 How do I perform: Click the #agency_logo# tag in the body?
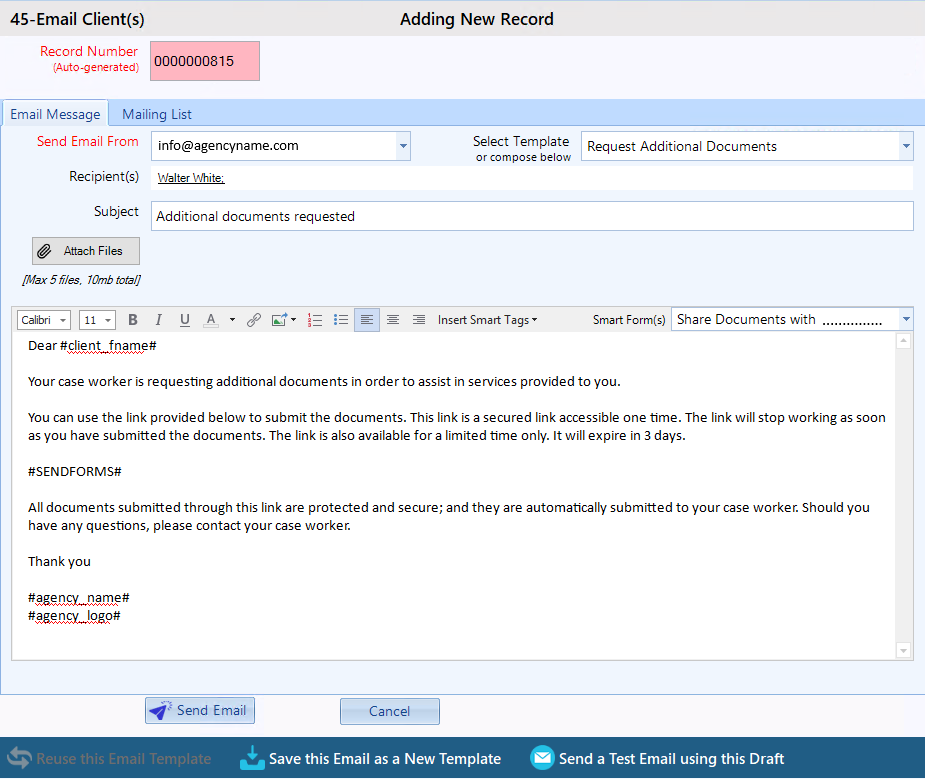[74, 616]
